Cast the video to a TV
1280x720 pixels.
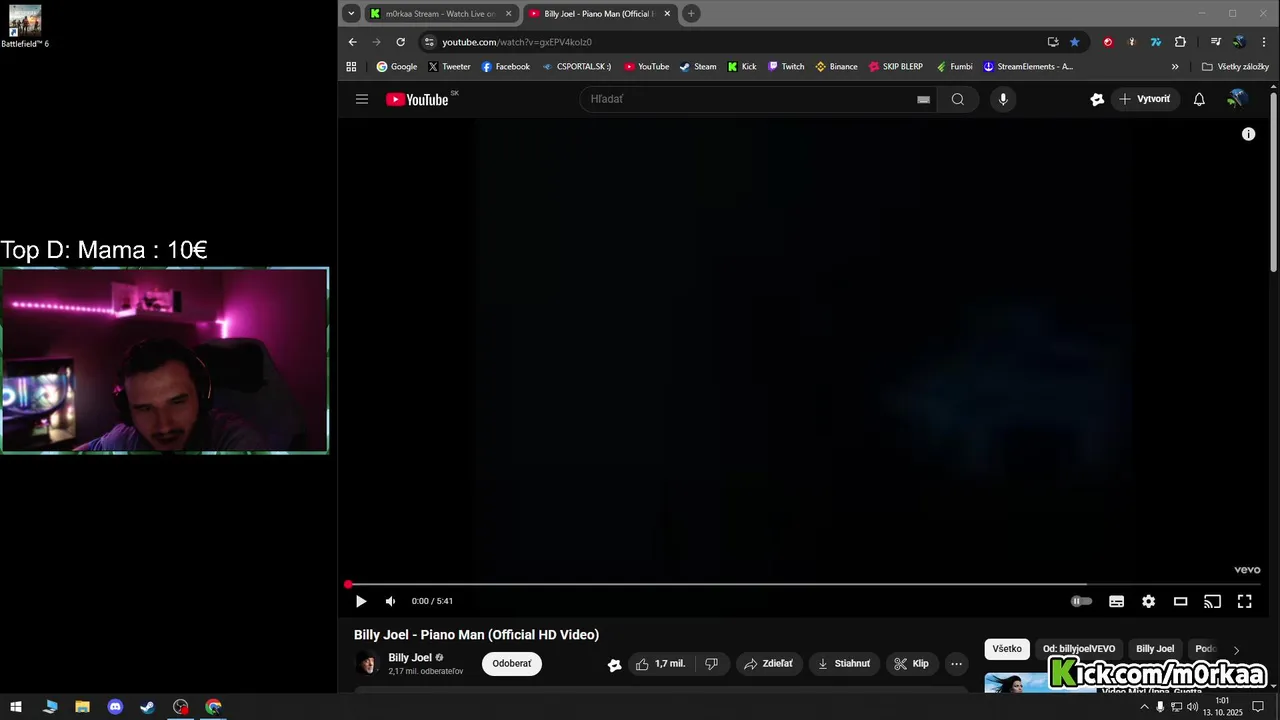pyautogui.click(x=1212, y=601)
